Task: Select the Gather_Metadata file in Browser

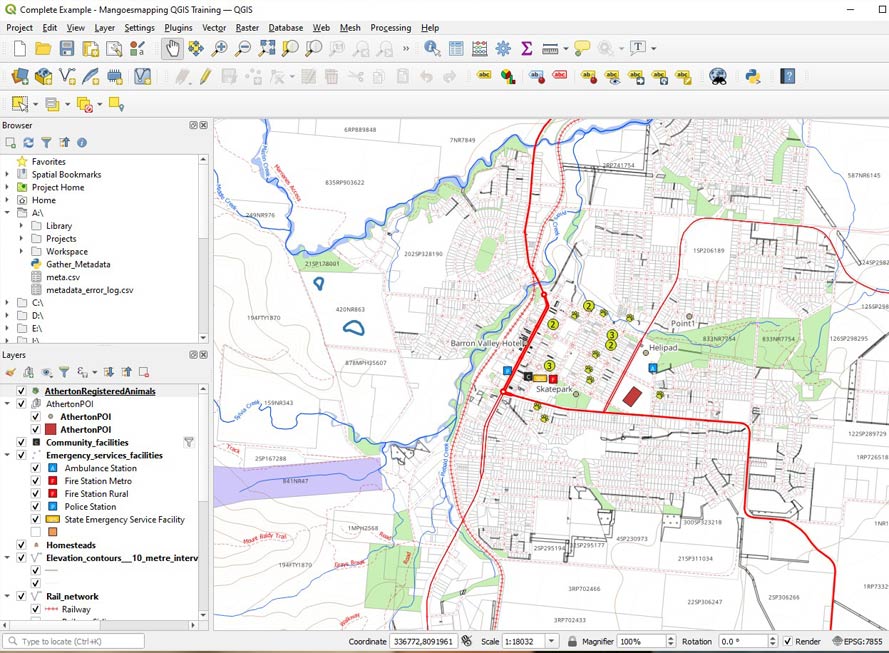Action: [x=78, y=264]
